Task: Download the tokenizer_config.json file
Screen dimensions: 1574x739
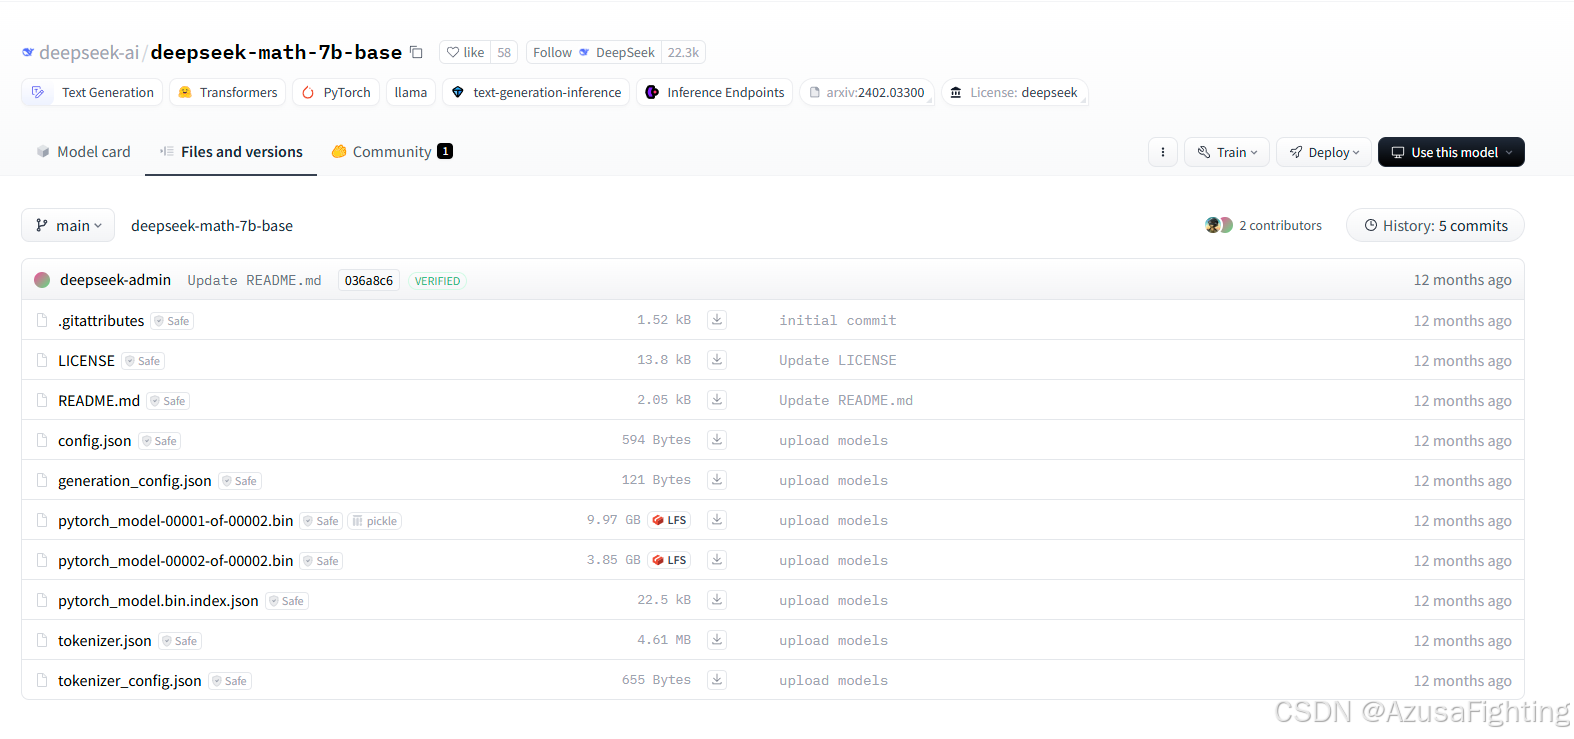Action: coord(717,680)
